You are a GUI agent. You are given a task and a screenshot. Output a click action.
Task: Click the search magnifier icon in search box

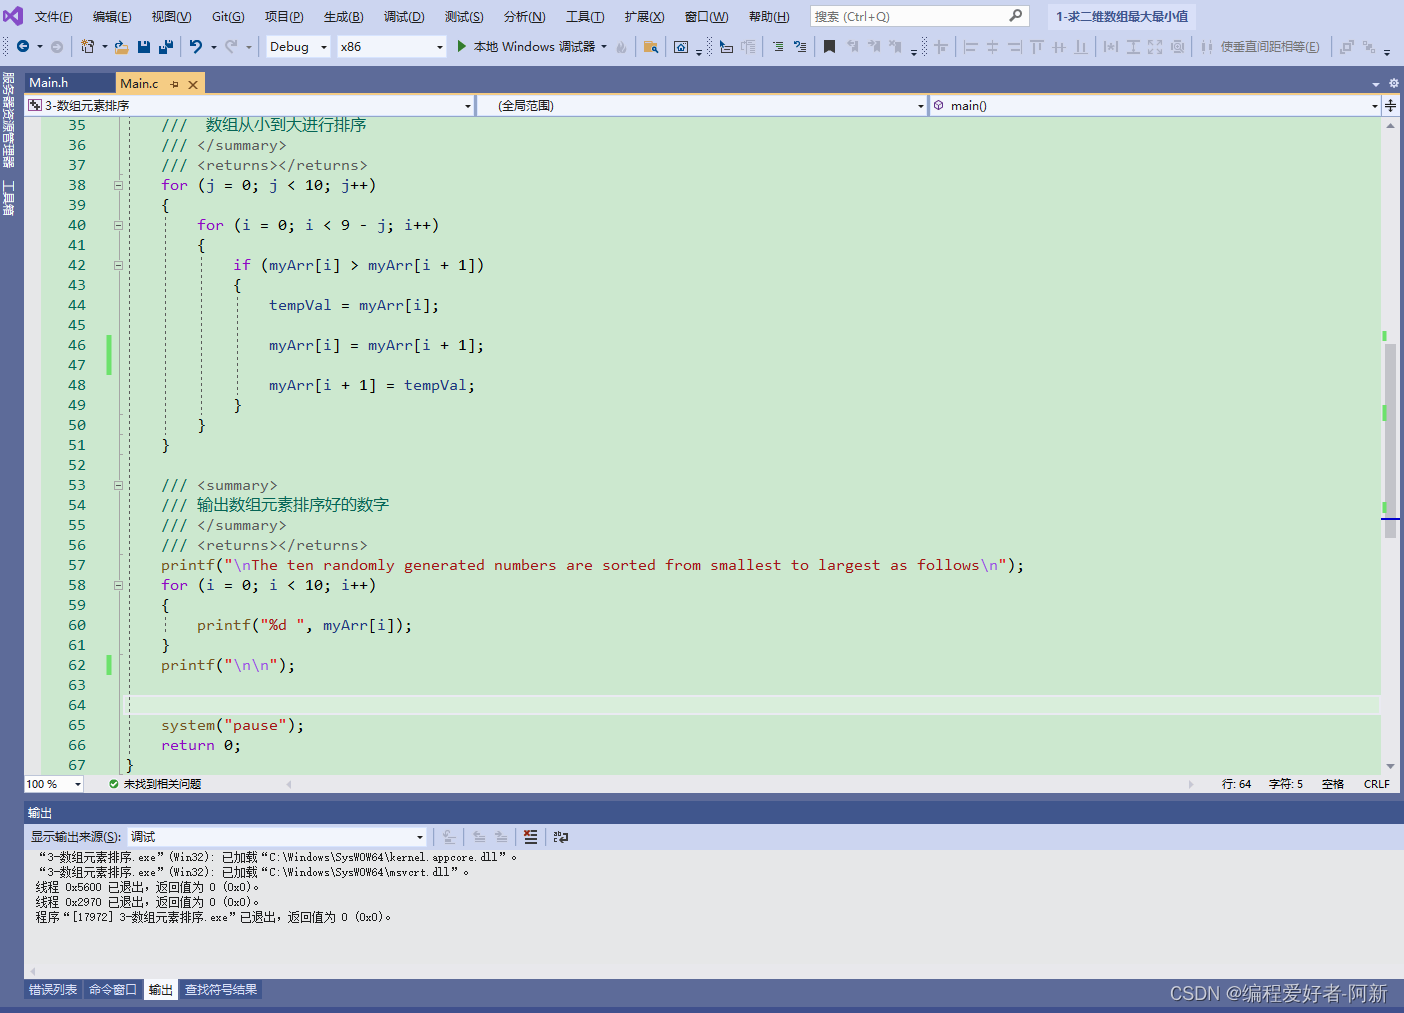point(1015,16)
